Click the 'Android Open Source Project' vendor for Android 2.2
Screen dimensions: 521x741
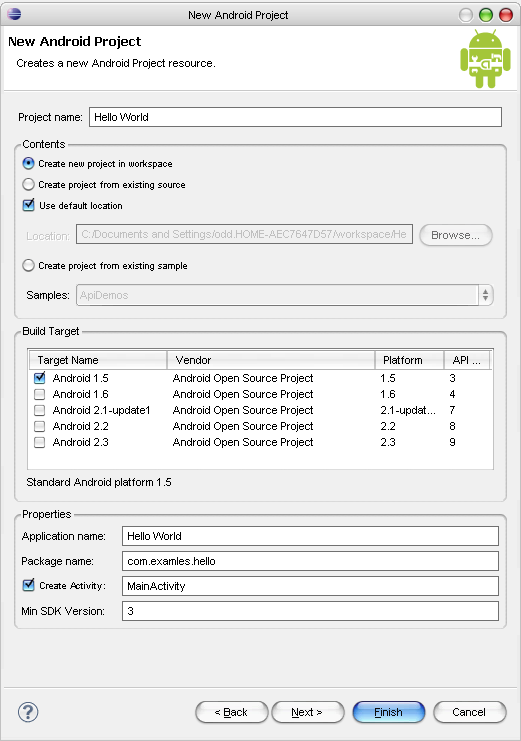[243, 426]
